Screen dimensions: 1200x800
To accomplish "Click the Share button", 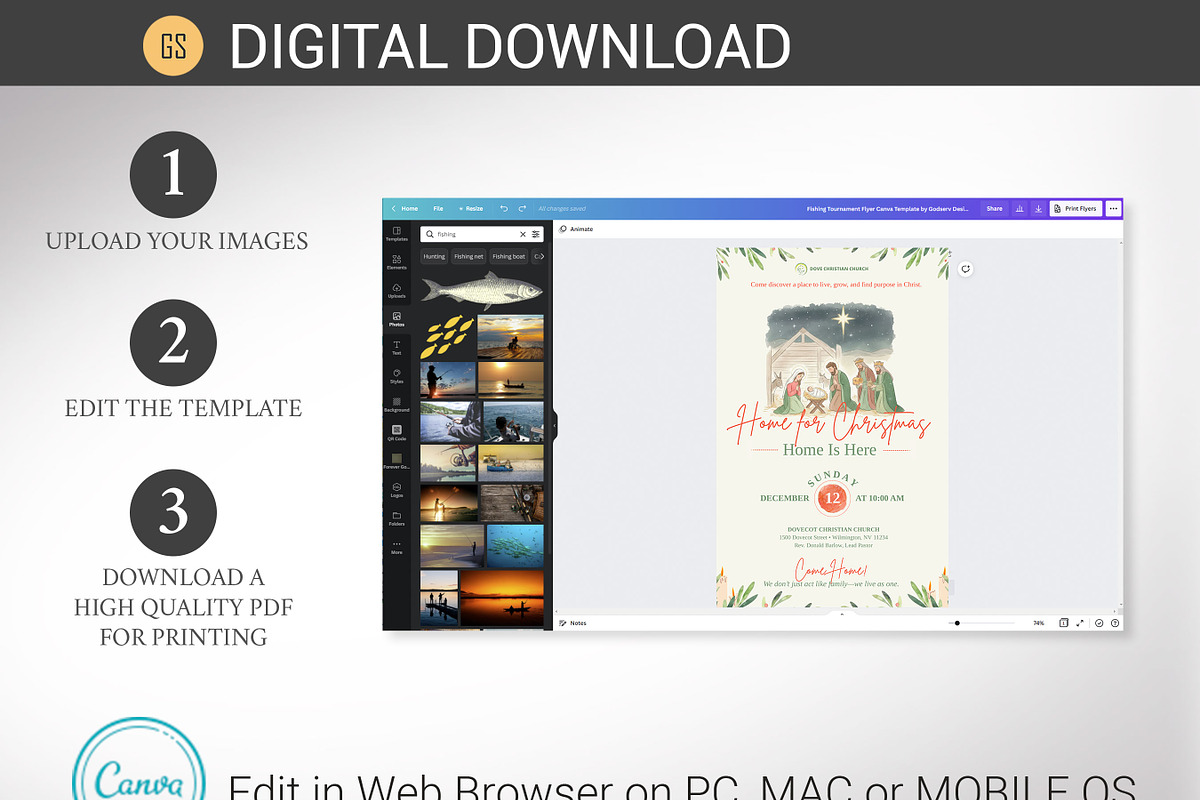I will coord(994,209).
